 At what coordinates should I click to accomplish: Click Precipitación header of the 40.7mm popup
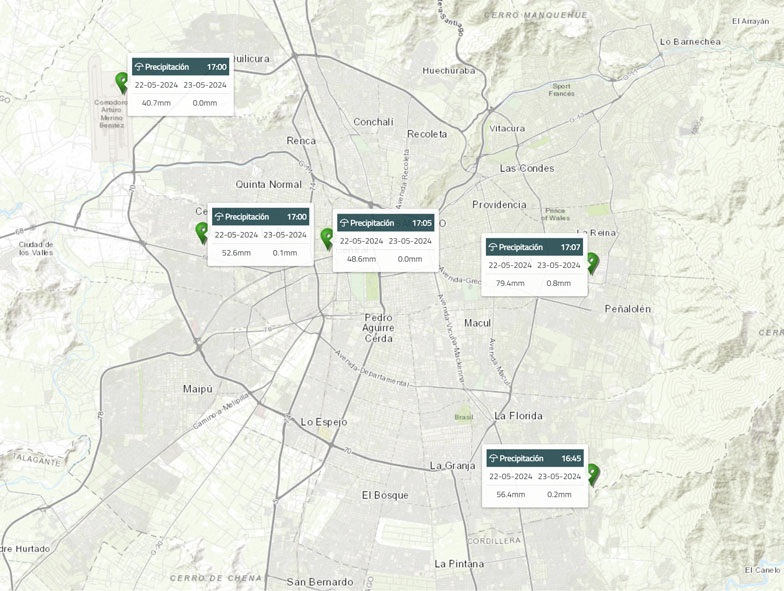click(x=167, y=67)
